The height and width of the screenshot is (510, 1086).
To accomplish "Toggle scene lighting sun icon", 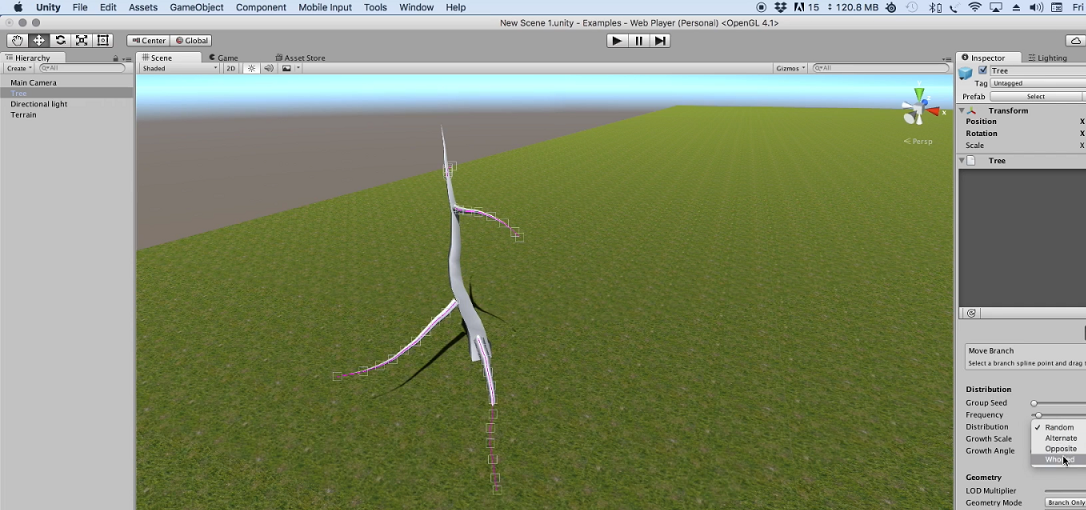I will tap(251, 68).
